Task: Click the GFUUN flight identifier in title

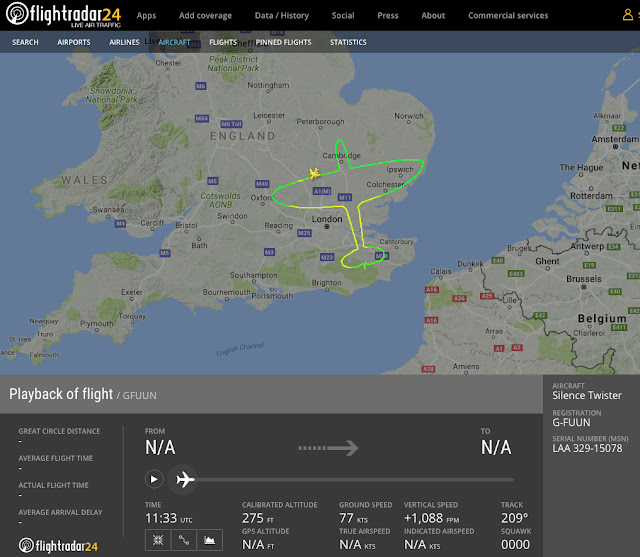Action: click(x=140, y=395)
